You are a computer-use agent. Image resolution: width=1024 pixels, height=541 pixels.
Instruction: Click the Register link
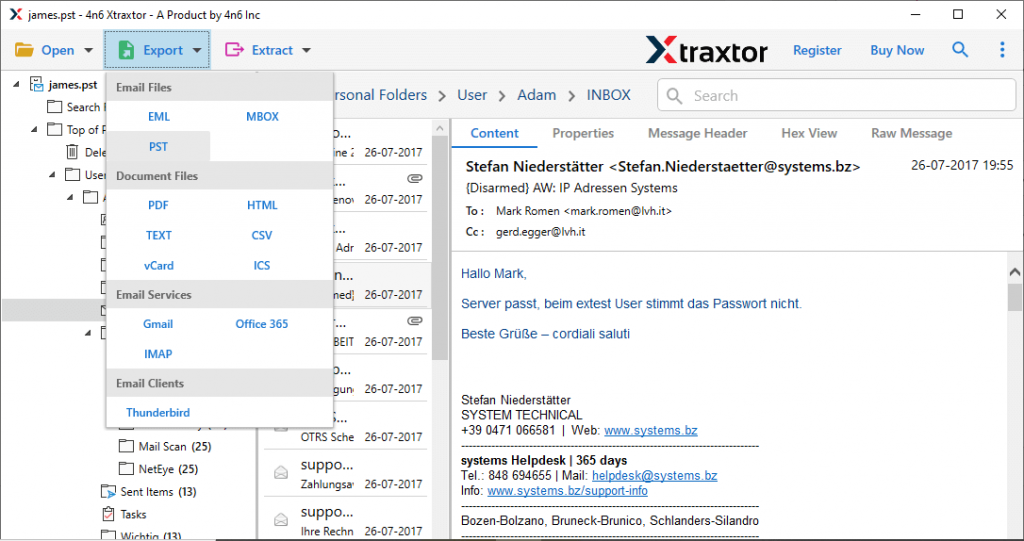(817, 50)
